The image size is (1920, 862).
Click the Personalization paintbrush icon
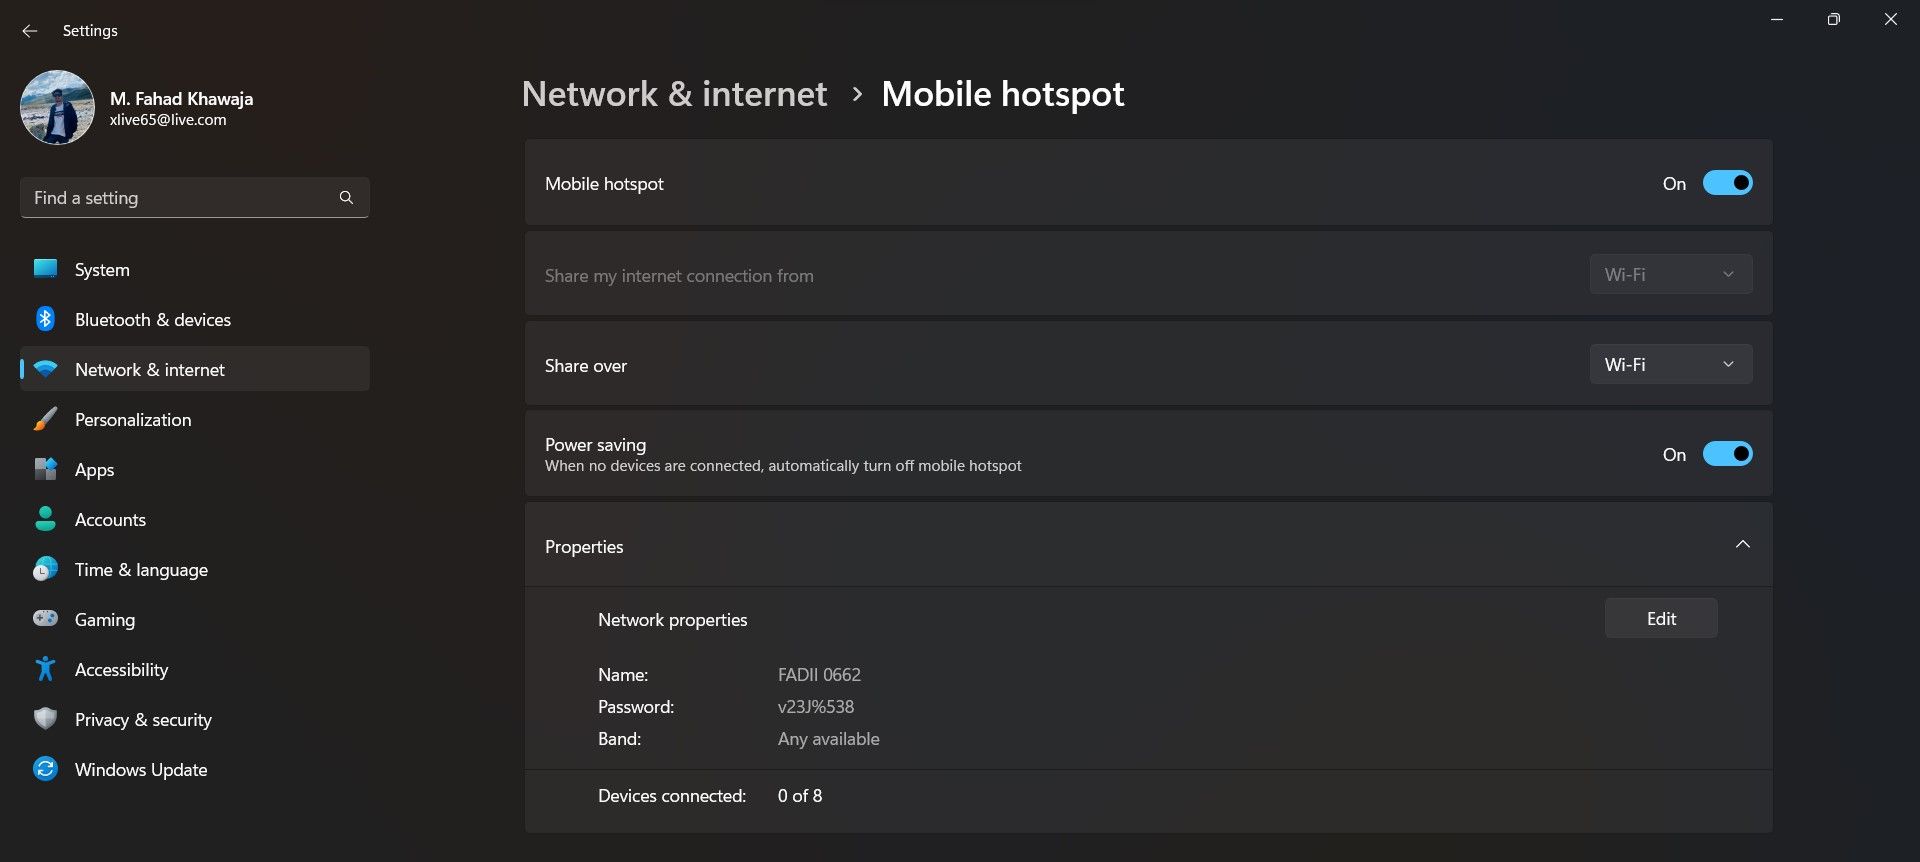(x=45, y=419)
